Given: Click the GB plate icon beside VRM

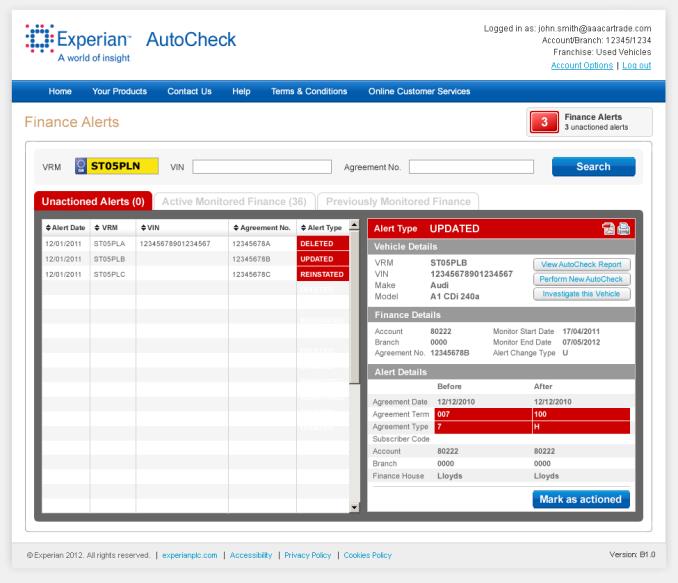Looking at the screenshot, I should pos(81,166).
